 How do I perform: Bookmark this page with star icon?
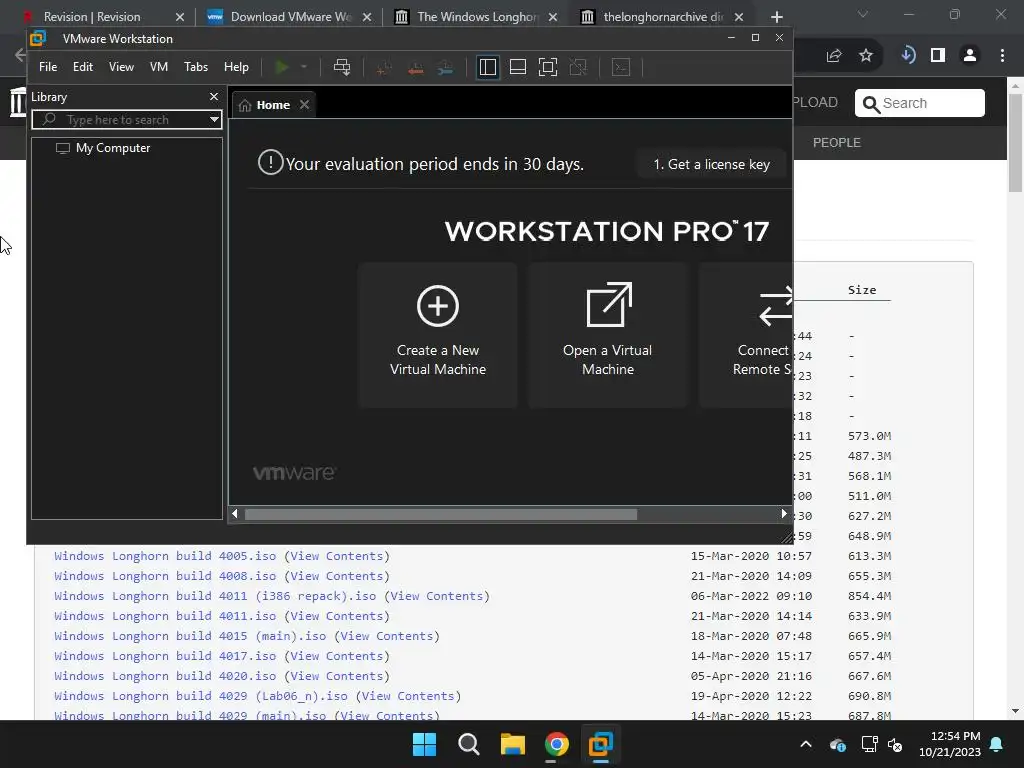coord(866,56)
